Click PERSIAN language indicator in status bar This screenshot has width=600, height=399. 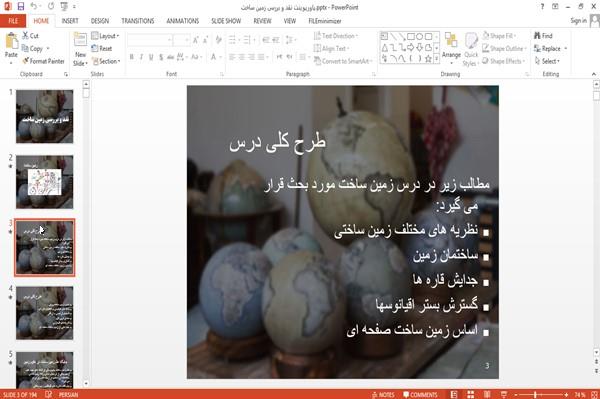click(68, 395)
